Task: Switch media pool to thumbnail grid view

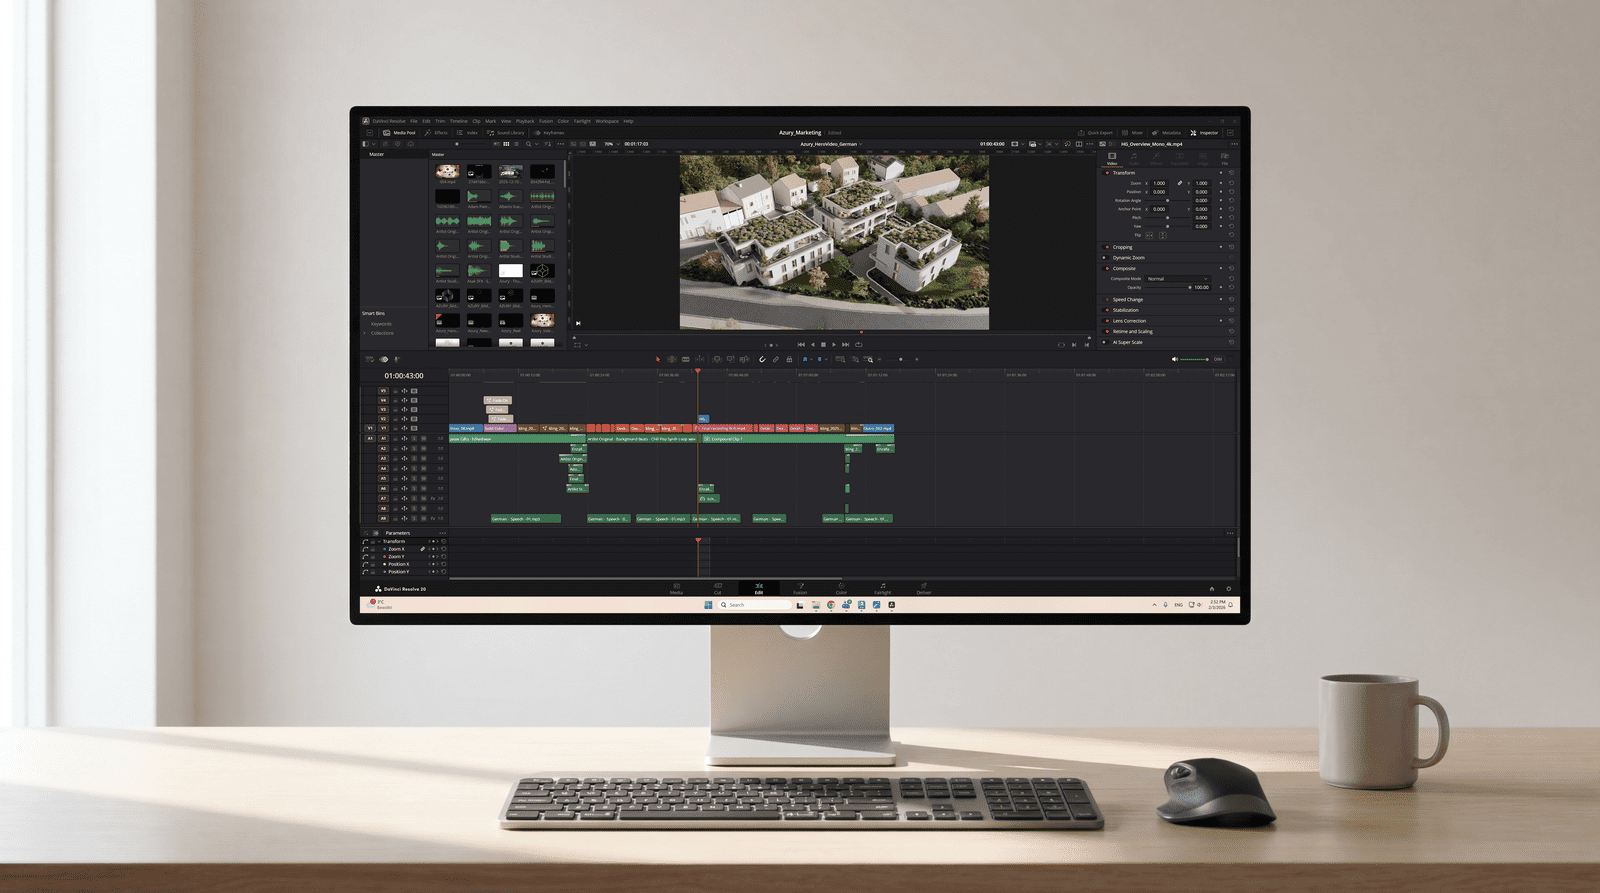Action: [x=506, y=144]
